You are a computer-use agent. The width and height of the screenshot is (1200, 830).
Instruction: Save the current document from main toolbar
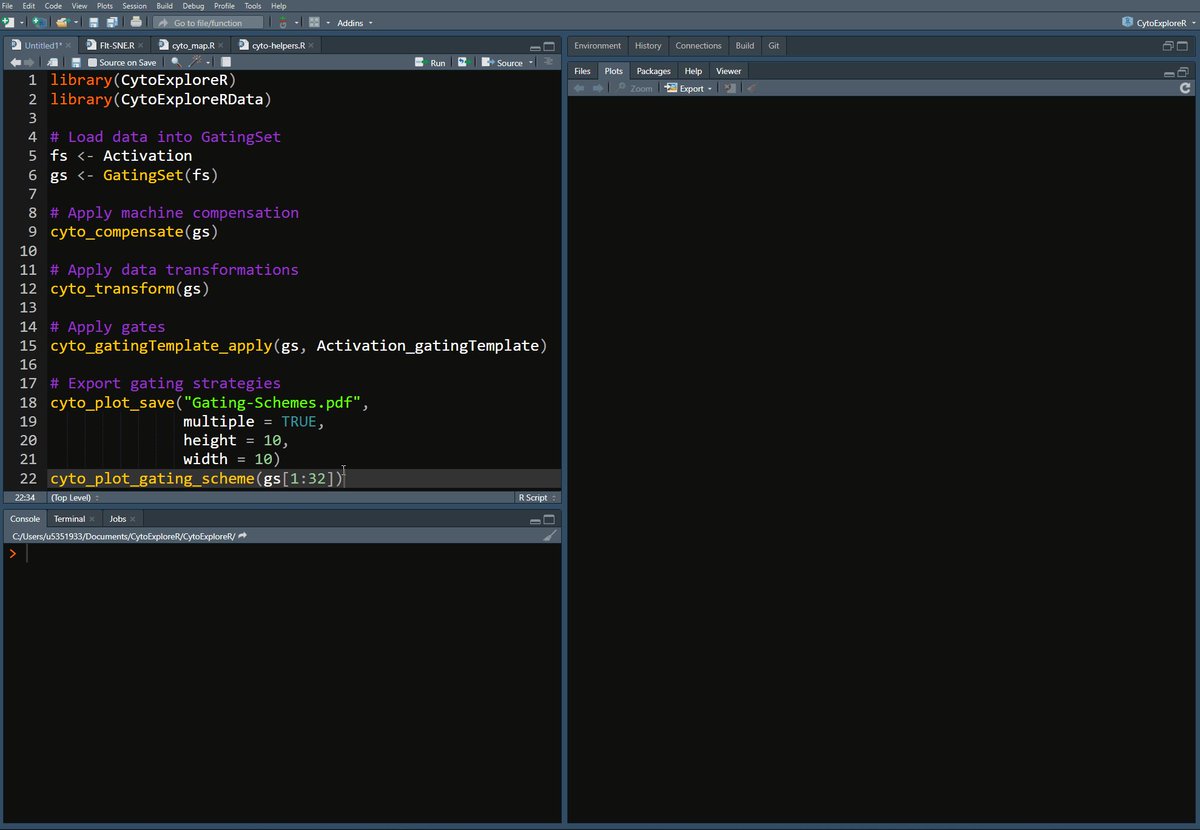[x=93, y=22]
